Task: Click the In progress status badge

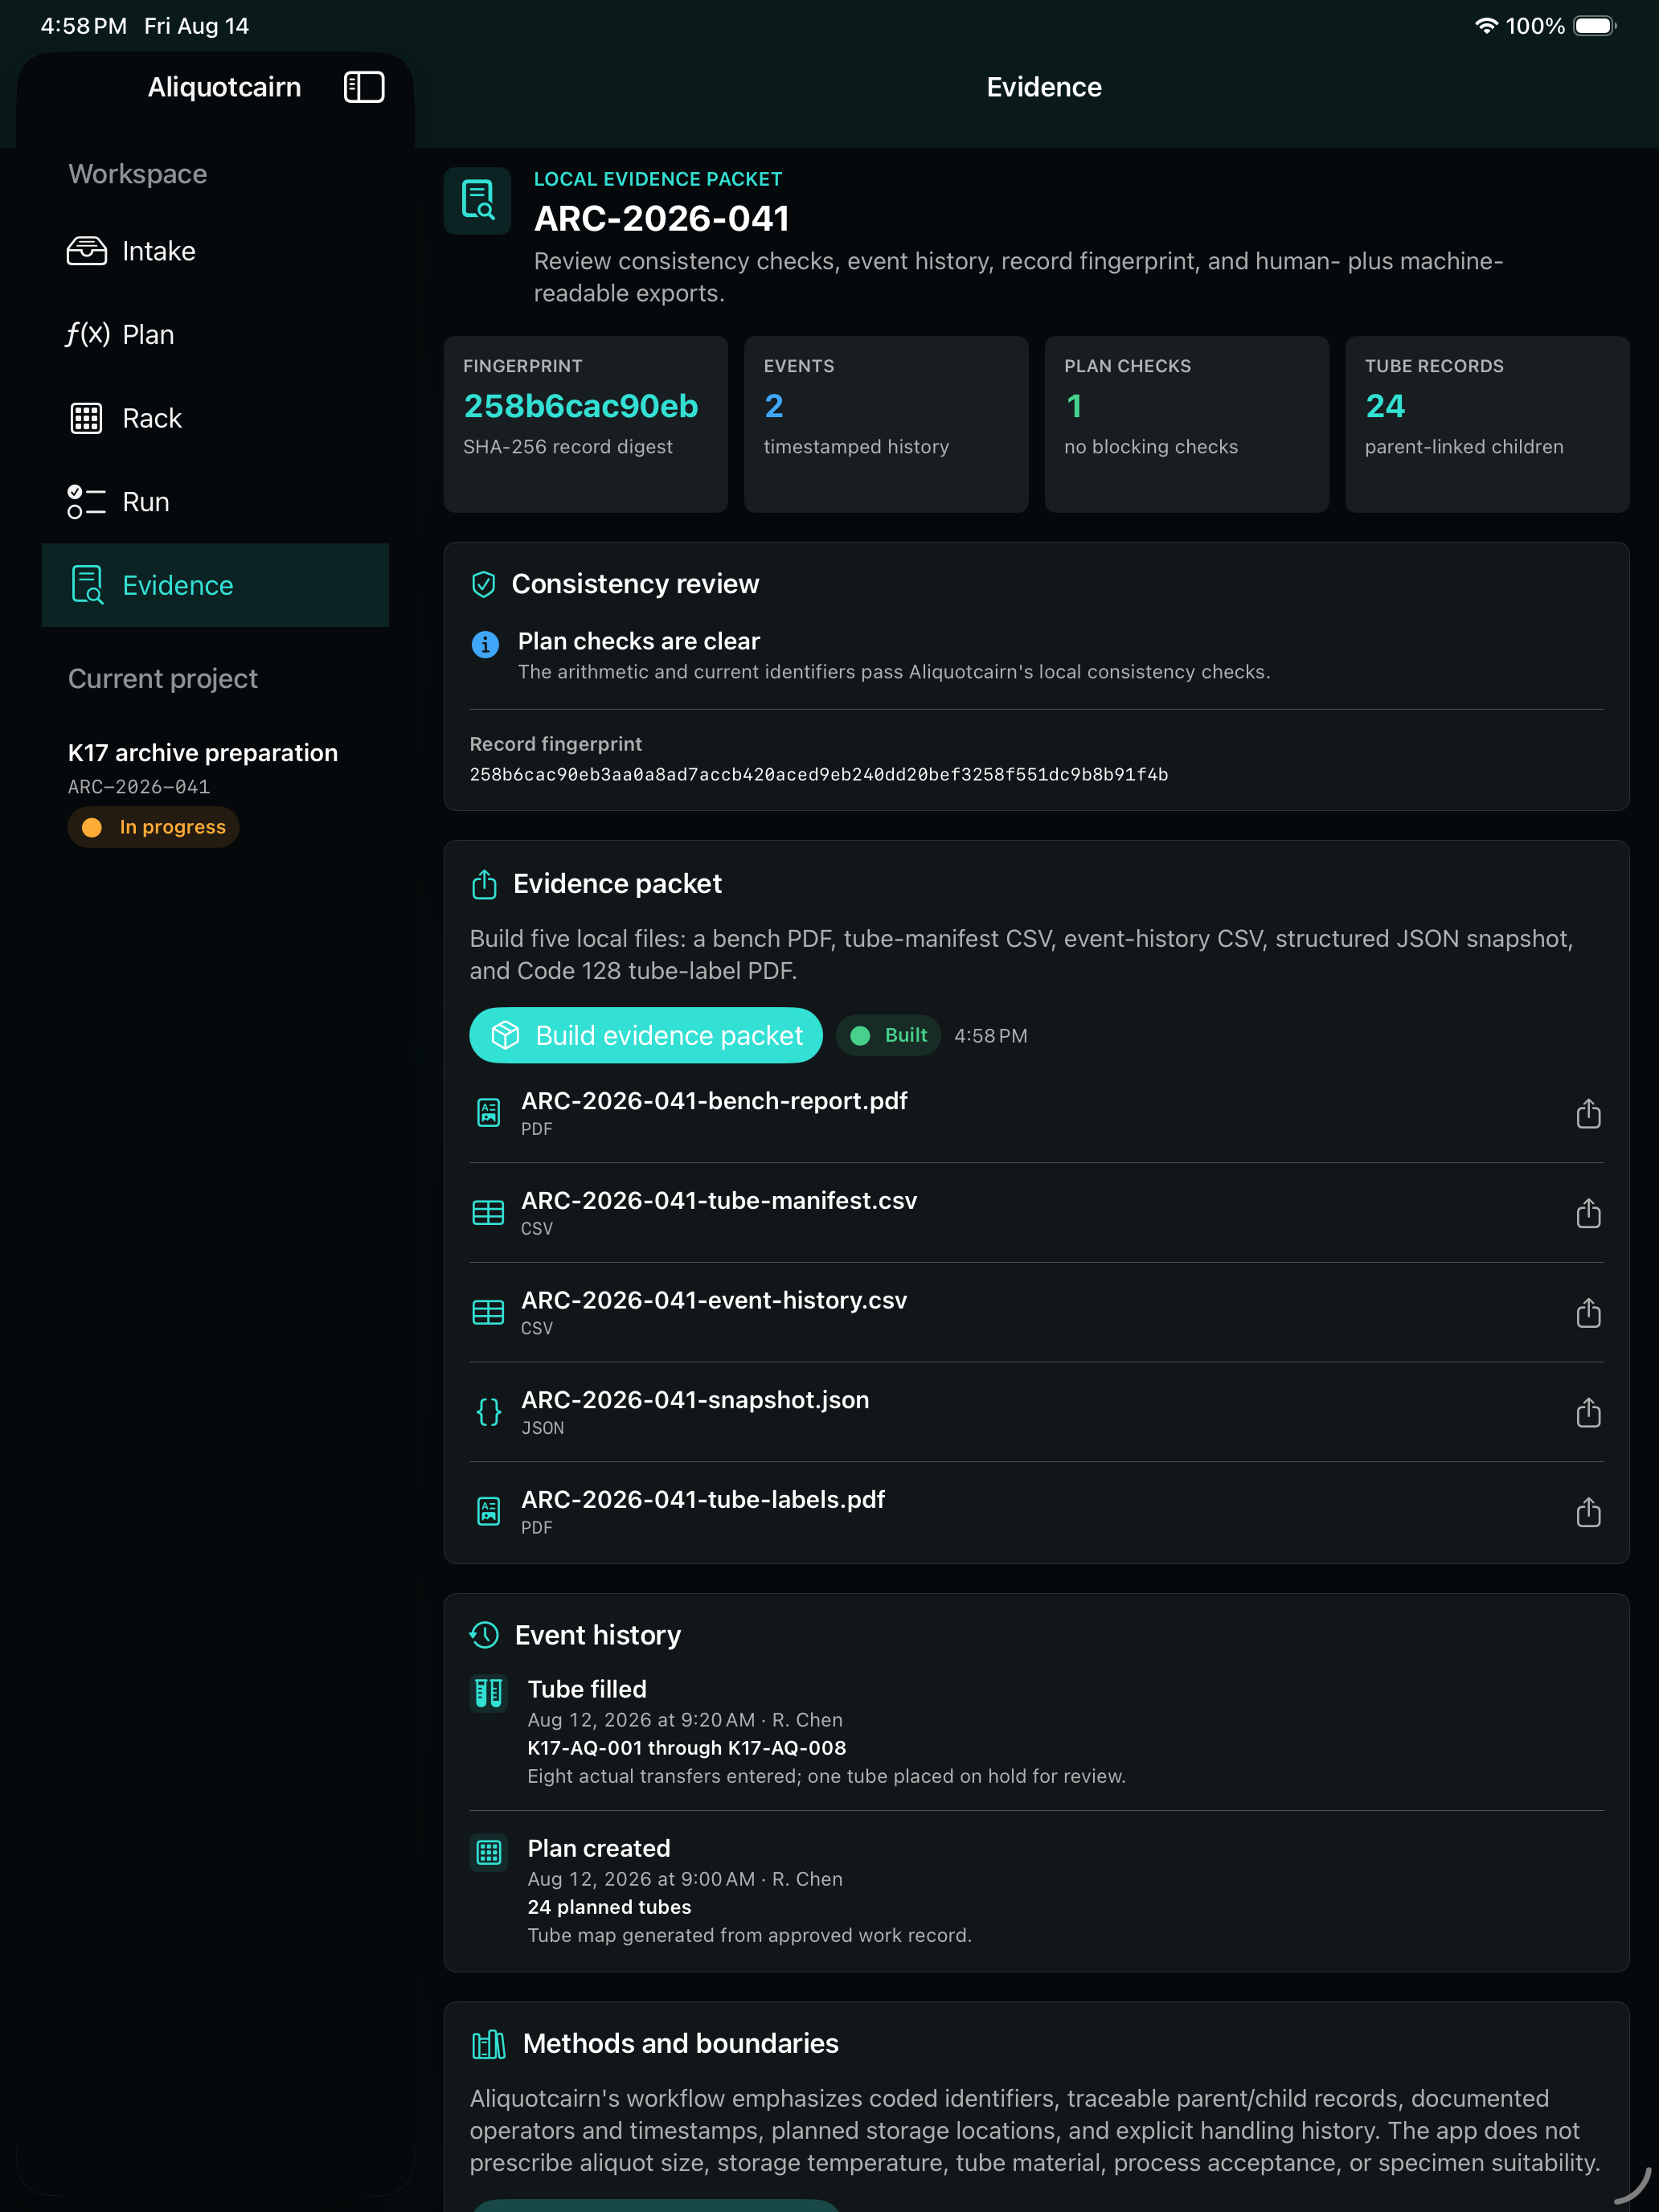Action: [x=154, y=827]
